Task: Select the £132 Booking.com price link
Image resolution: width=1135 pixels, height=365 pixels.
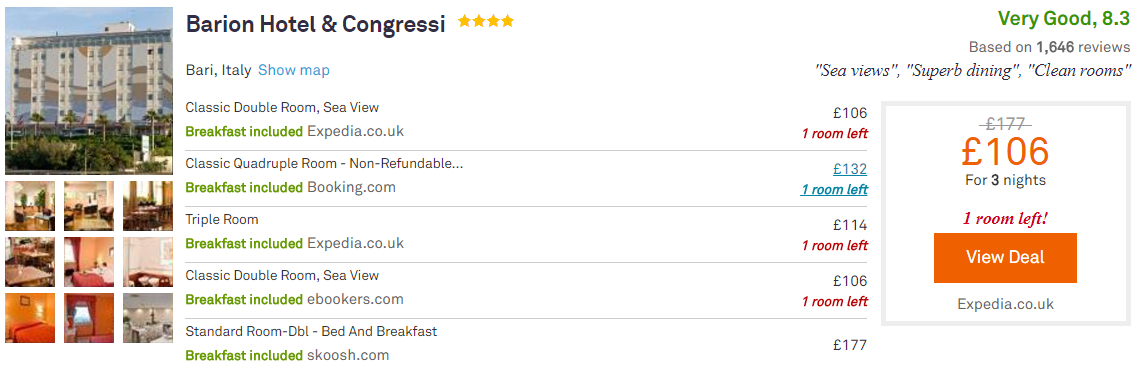Action: (850, 169)
